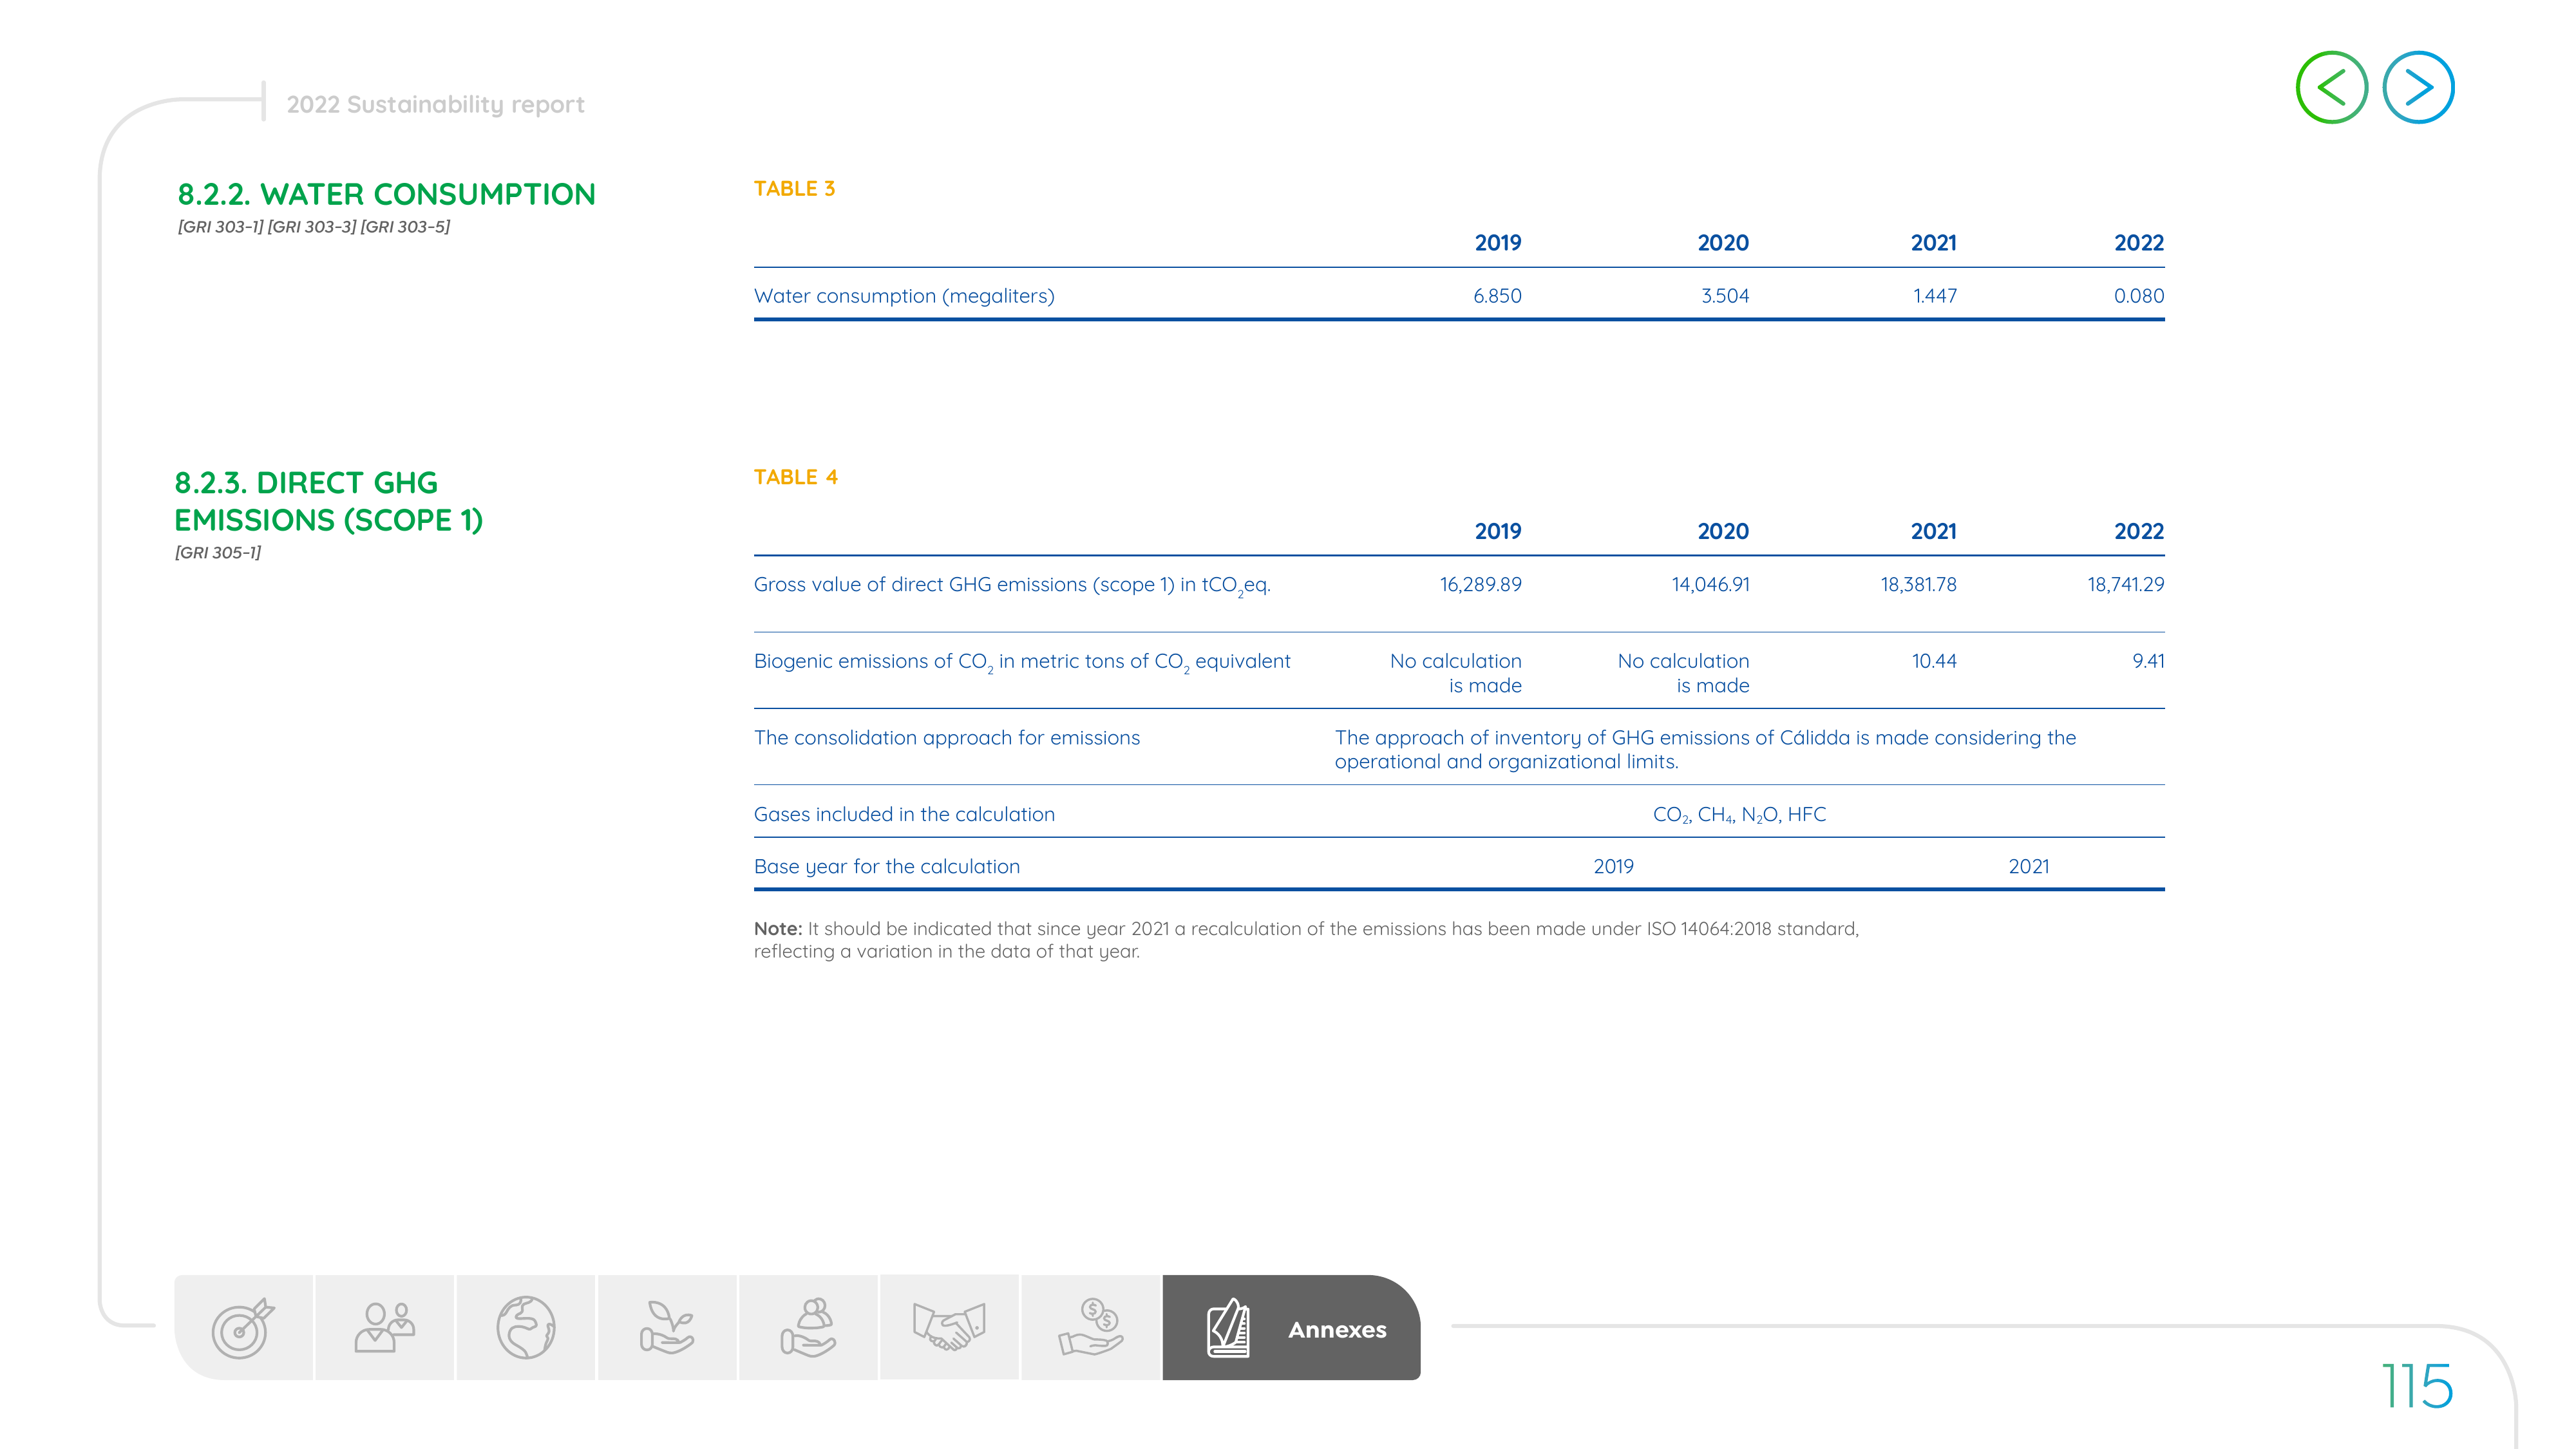Click the GRI 303-1 303-3 303-5 reference
Image resolution: width=2576 pixels, height=1449 pixels.
point(314,227)
